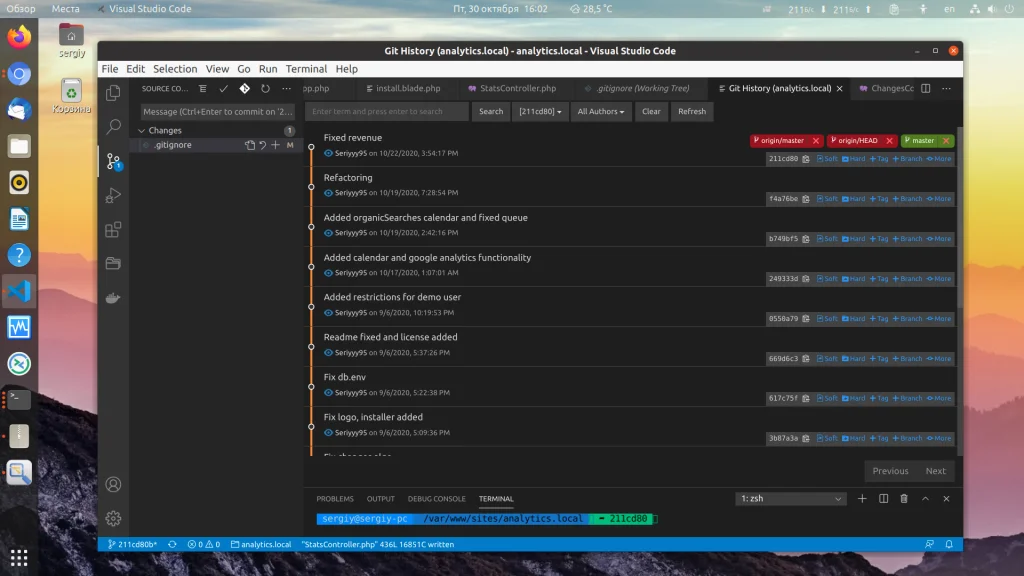1024x576 pixels.
Task: Go to Next page of commits
Action: click(935, 471)
